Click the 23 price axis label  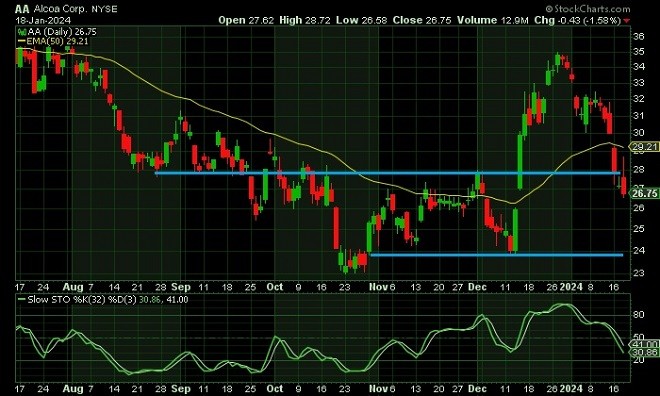pos(639,273)
